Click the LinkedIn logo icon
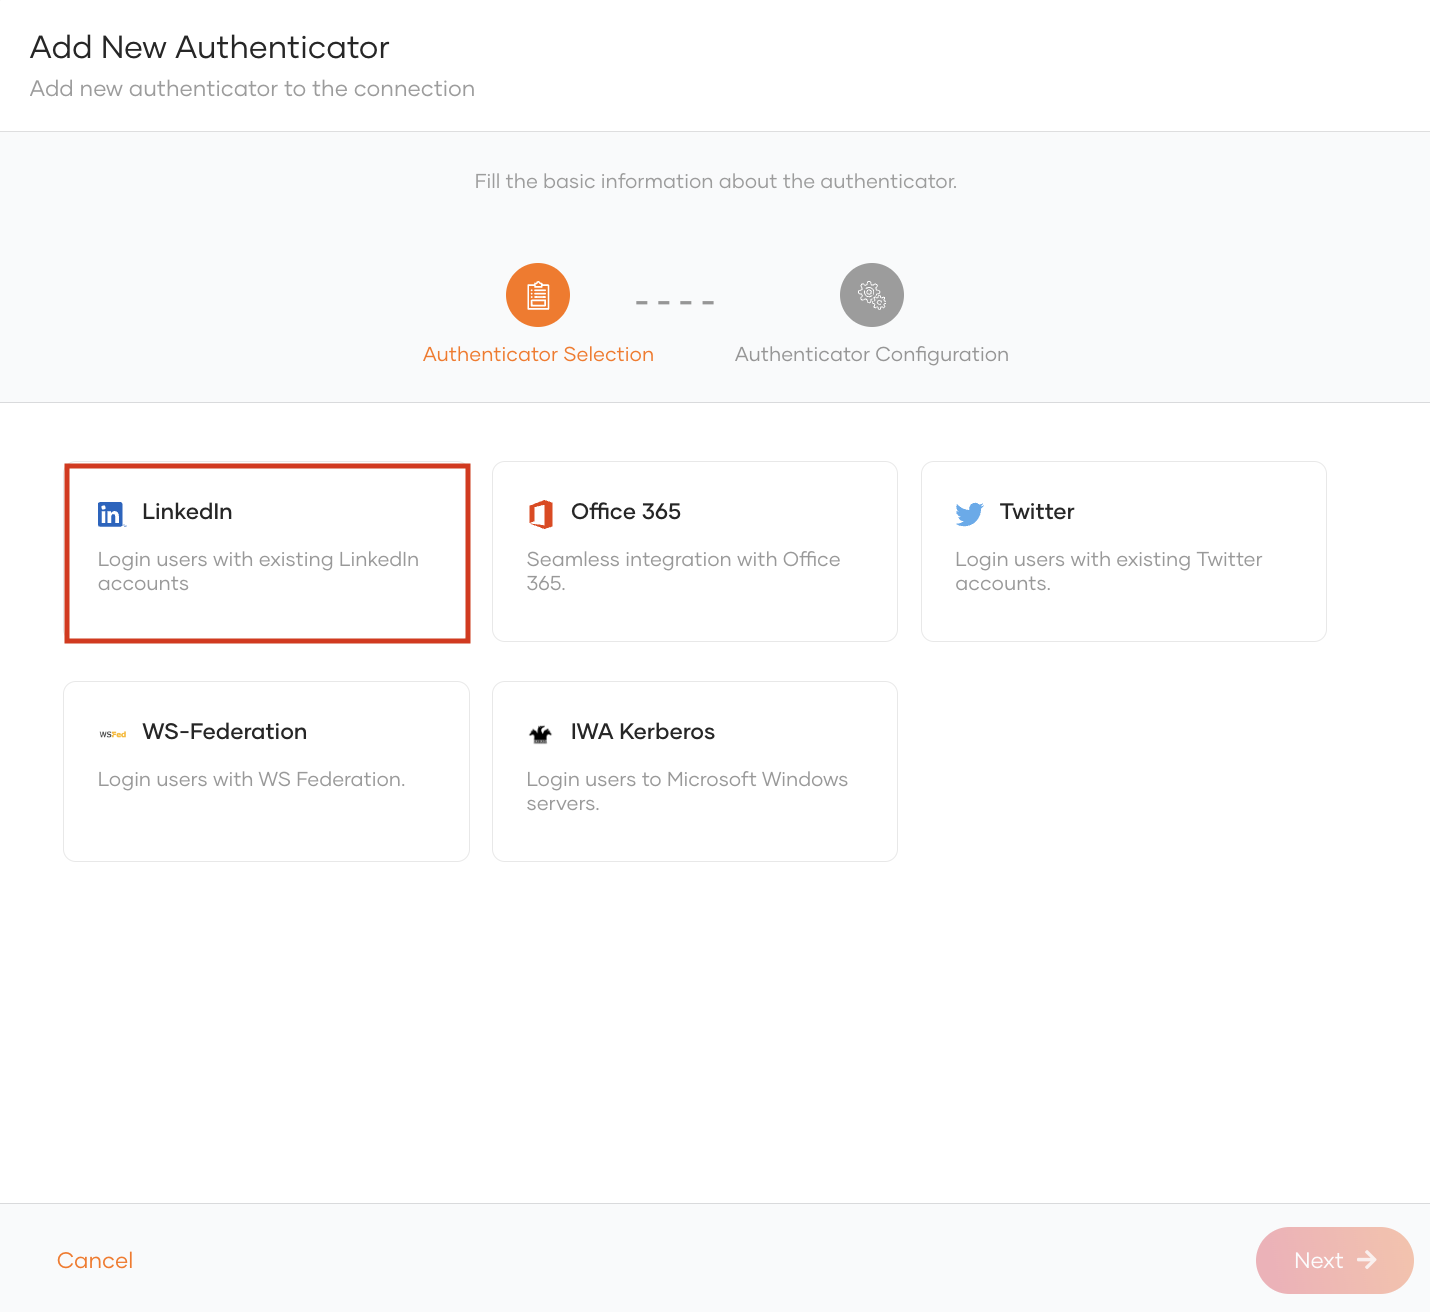This screenshot has height=1312, width=1430. (x=111, y=514)
